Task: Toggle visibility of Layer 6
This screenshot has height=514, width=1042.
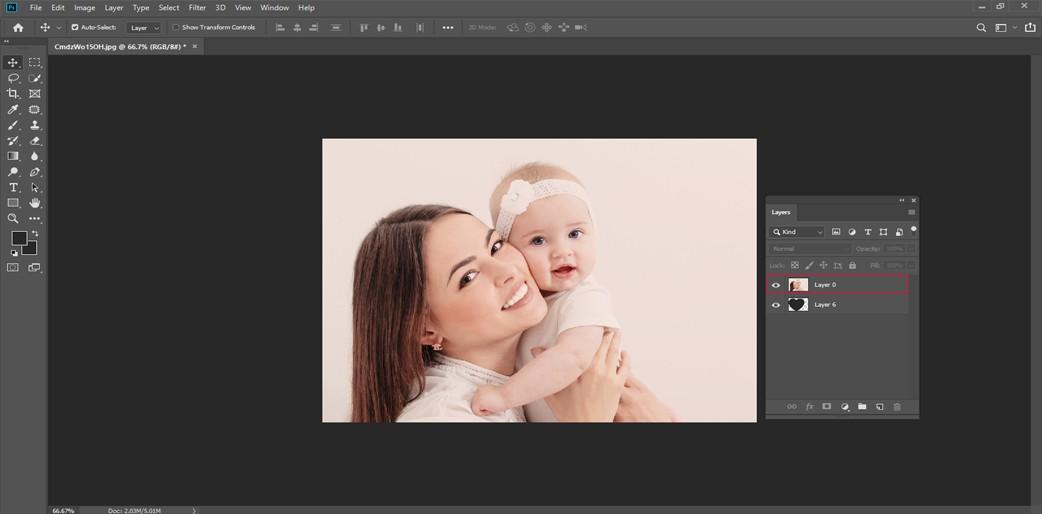Action: click(x=776, y=305)
